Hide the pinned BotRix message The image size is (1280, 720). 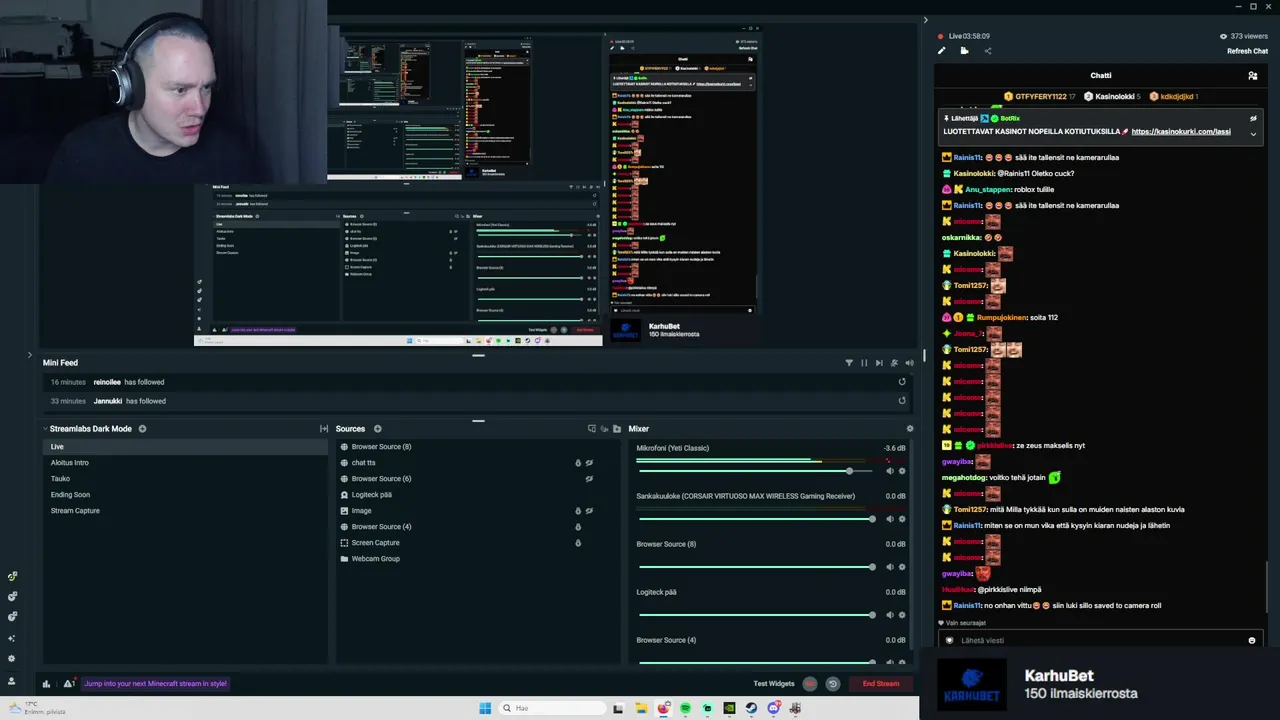(1253, 118)
